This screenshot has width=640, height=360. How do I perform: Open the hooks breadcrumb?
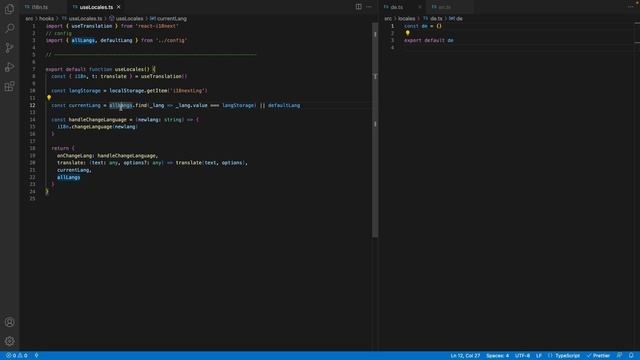coord(47,18)
